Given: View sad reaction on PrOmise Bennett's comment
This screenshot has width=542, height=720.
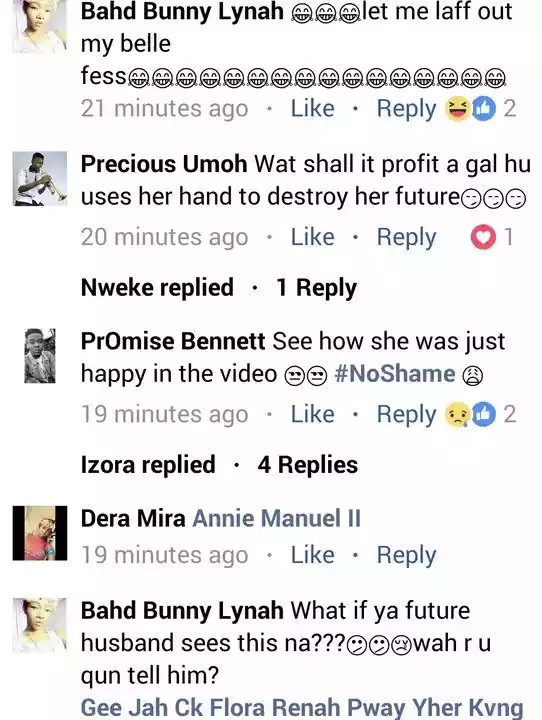Looking at the screenshot, I should 457,415.
